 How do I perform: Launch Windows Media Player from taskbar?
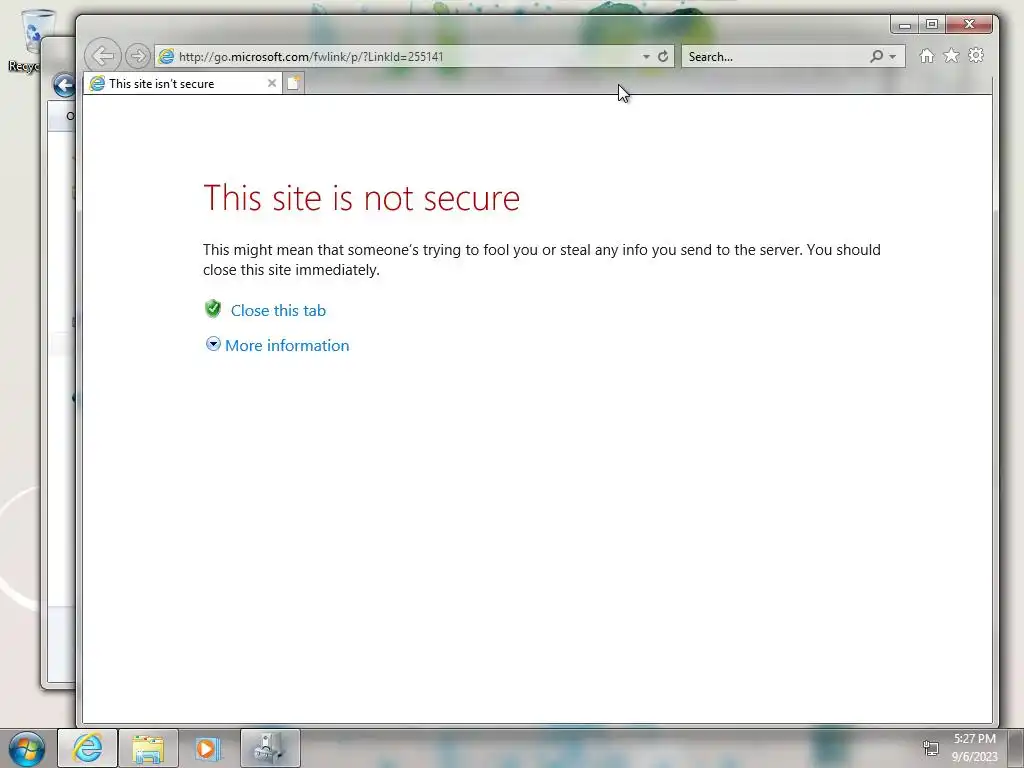point(209,748)
